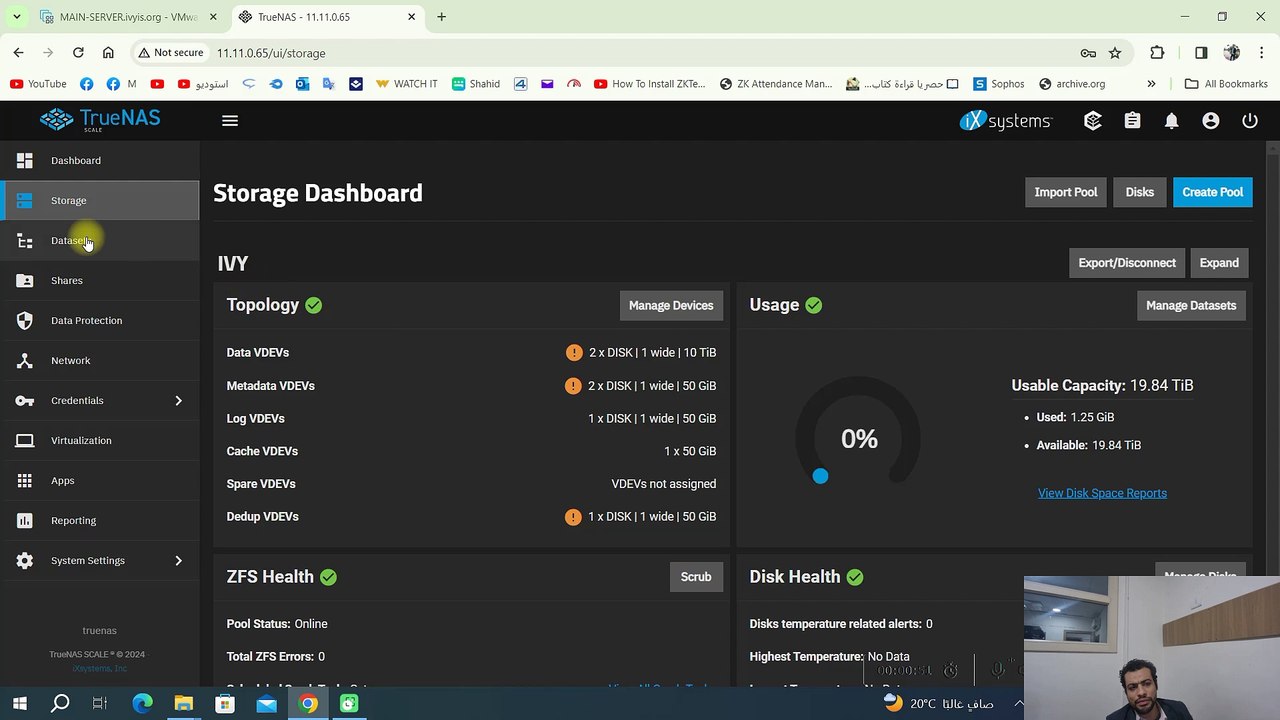Viewport: 1280px width, 720px height.
Task: Click the ZFS Health green check icon
Action: tap(328, 577)
